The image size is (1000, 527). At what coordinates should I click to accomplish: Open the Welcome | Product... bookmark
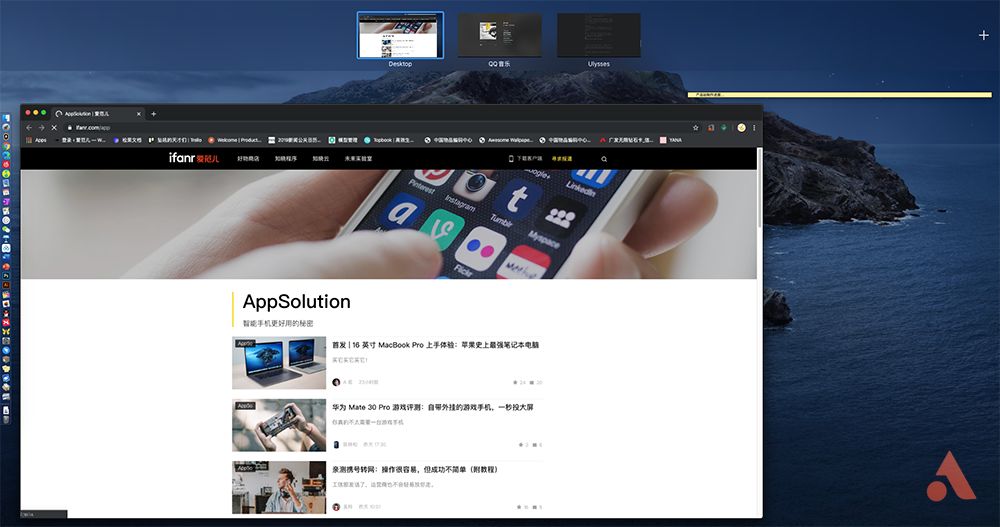pos(235,140)
